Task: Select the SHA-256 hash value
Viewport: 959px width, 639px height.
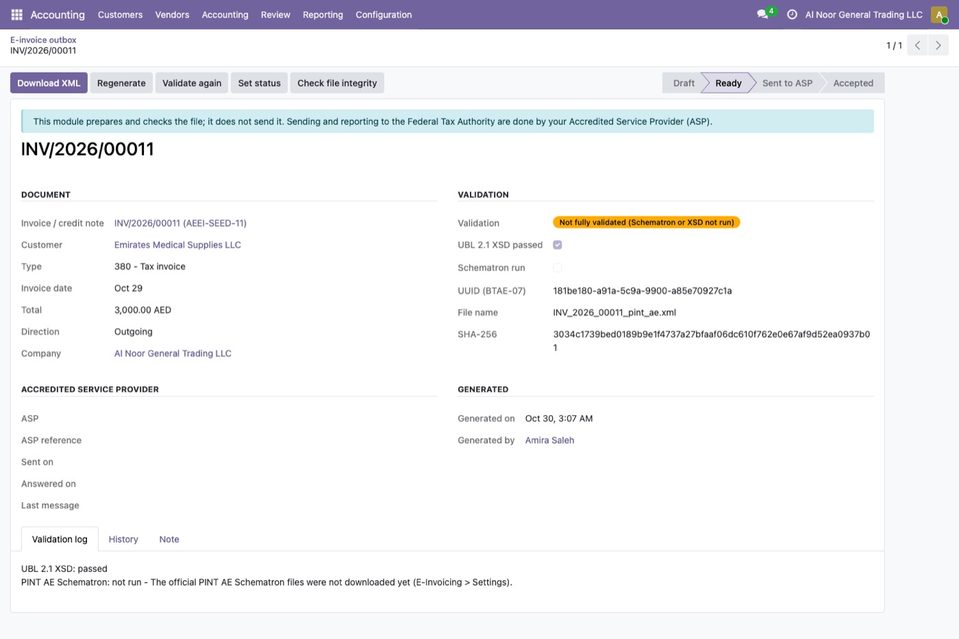Action: [711, 341]
